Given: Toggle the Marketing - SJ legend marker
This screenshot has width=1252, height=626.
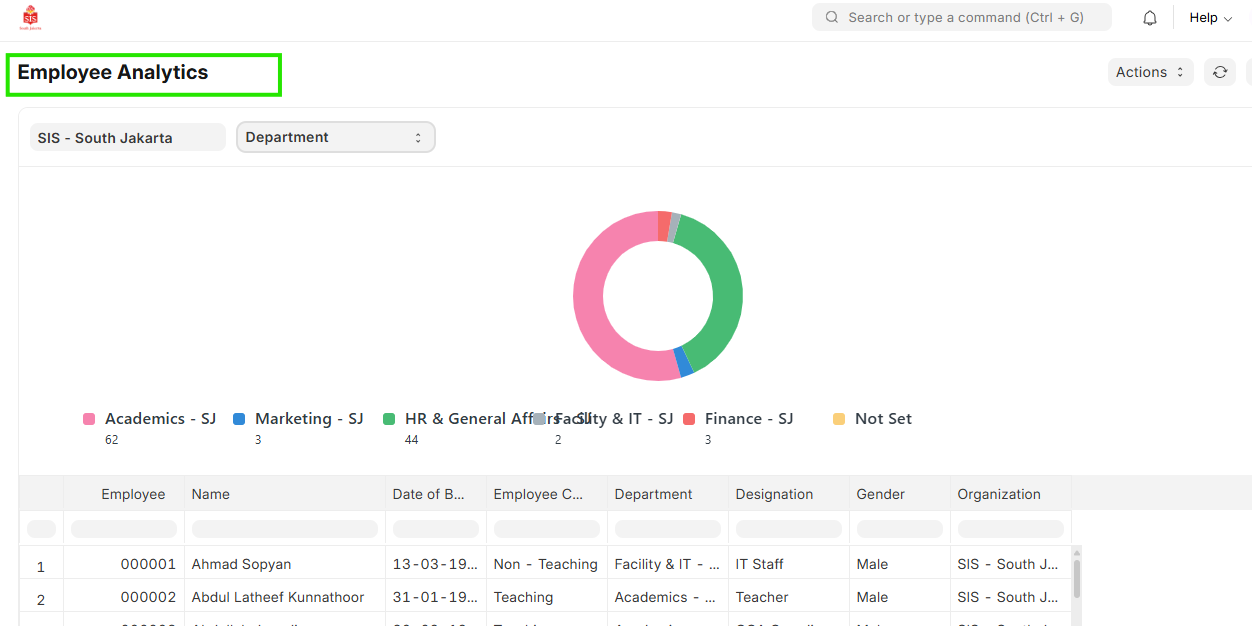Looking at the screenshot, I should click(x=239, y=419).
